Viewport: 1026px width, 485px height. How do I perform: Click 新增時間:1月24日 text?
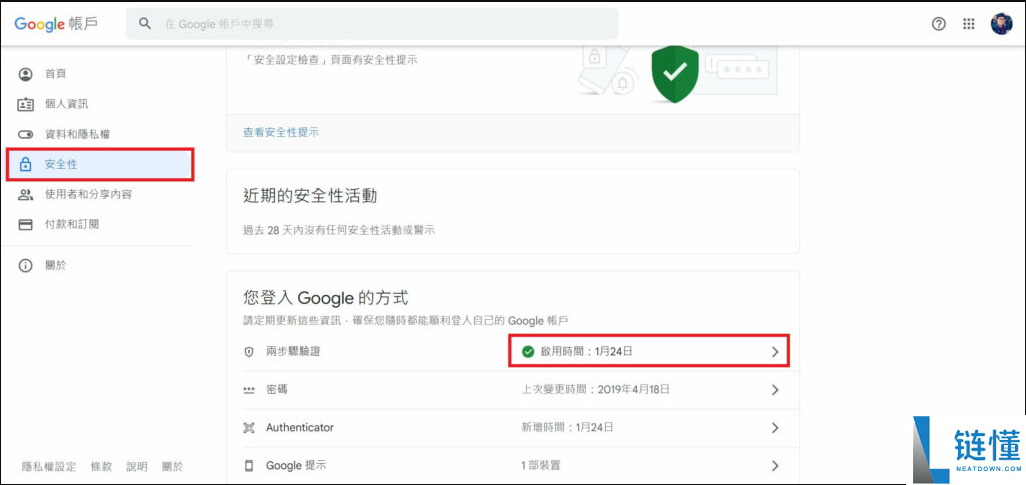click(567, 428)
